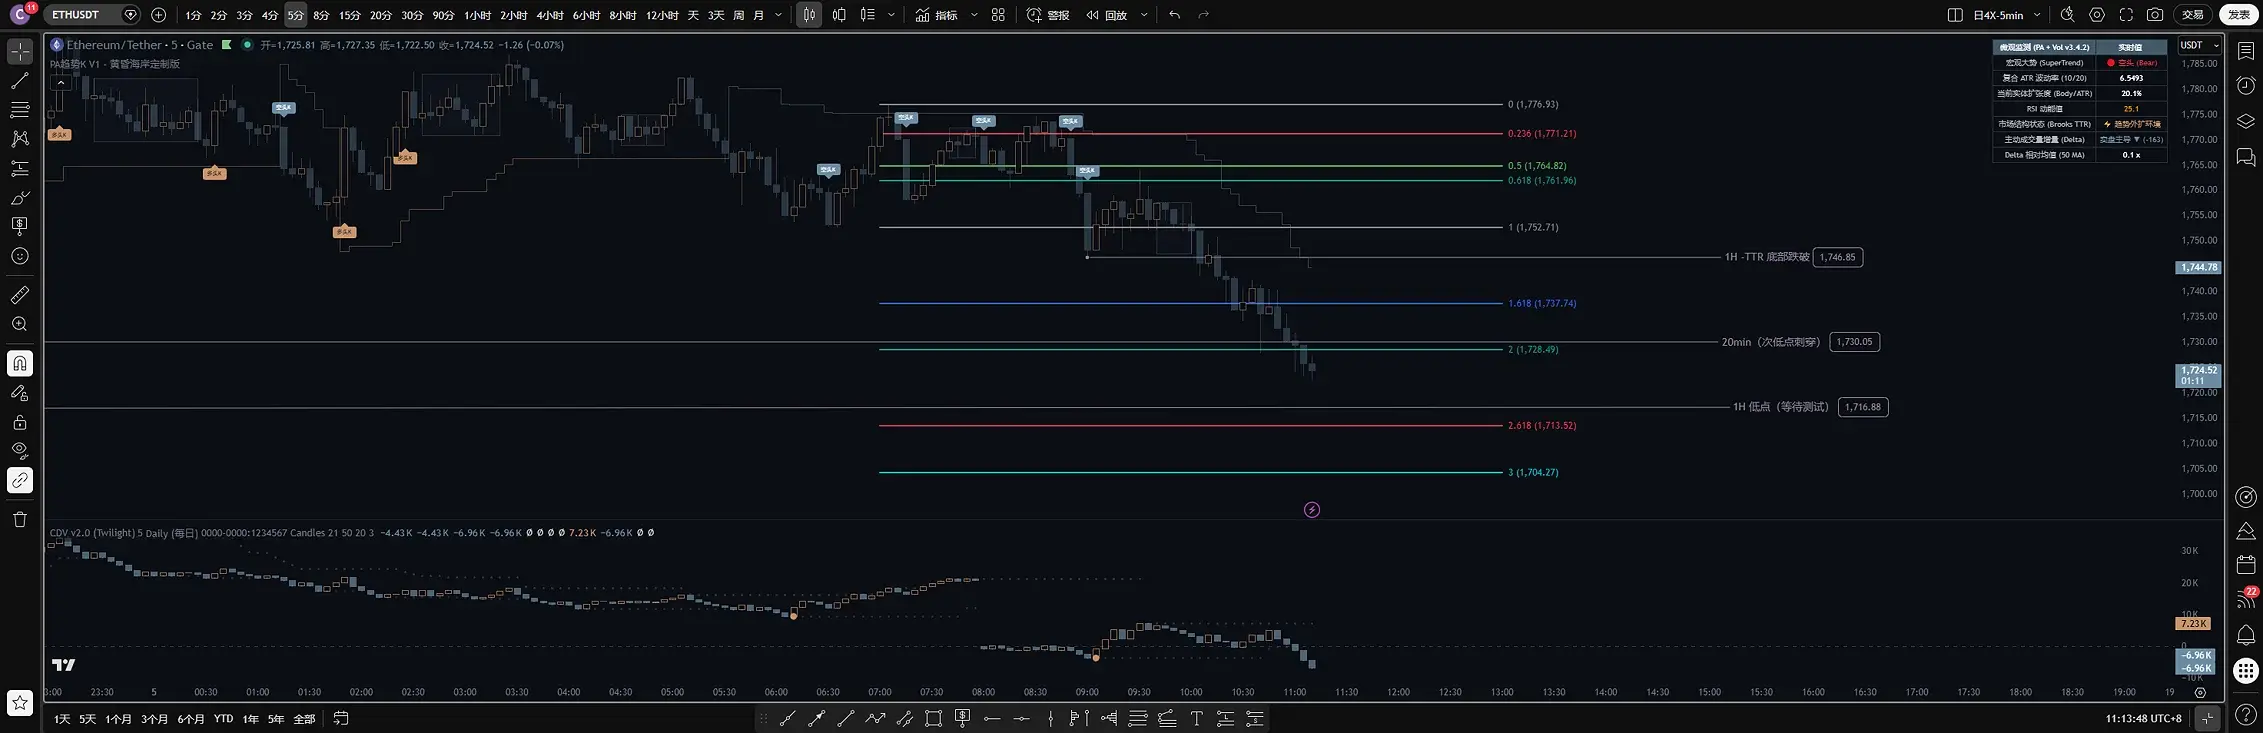Remove drawings with the trash icon
2263x733 pixels.
pos(20,519)
